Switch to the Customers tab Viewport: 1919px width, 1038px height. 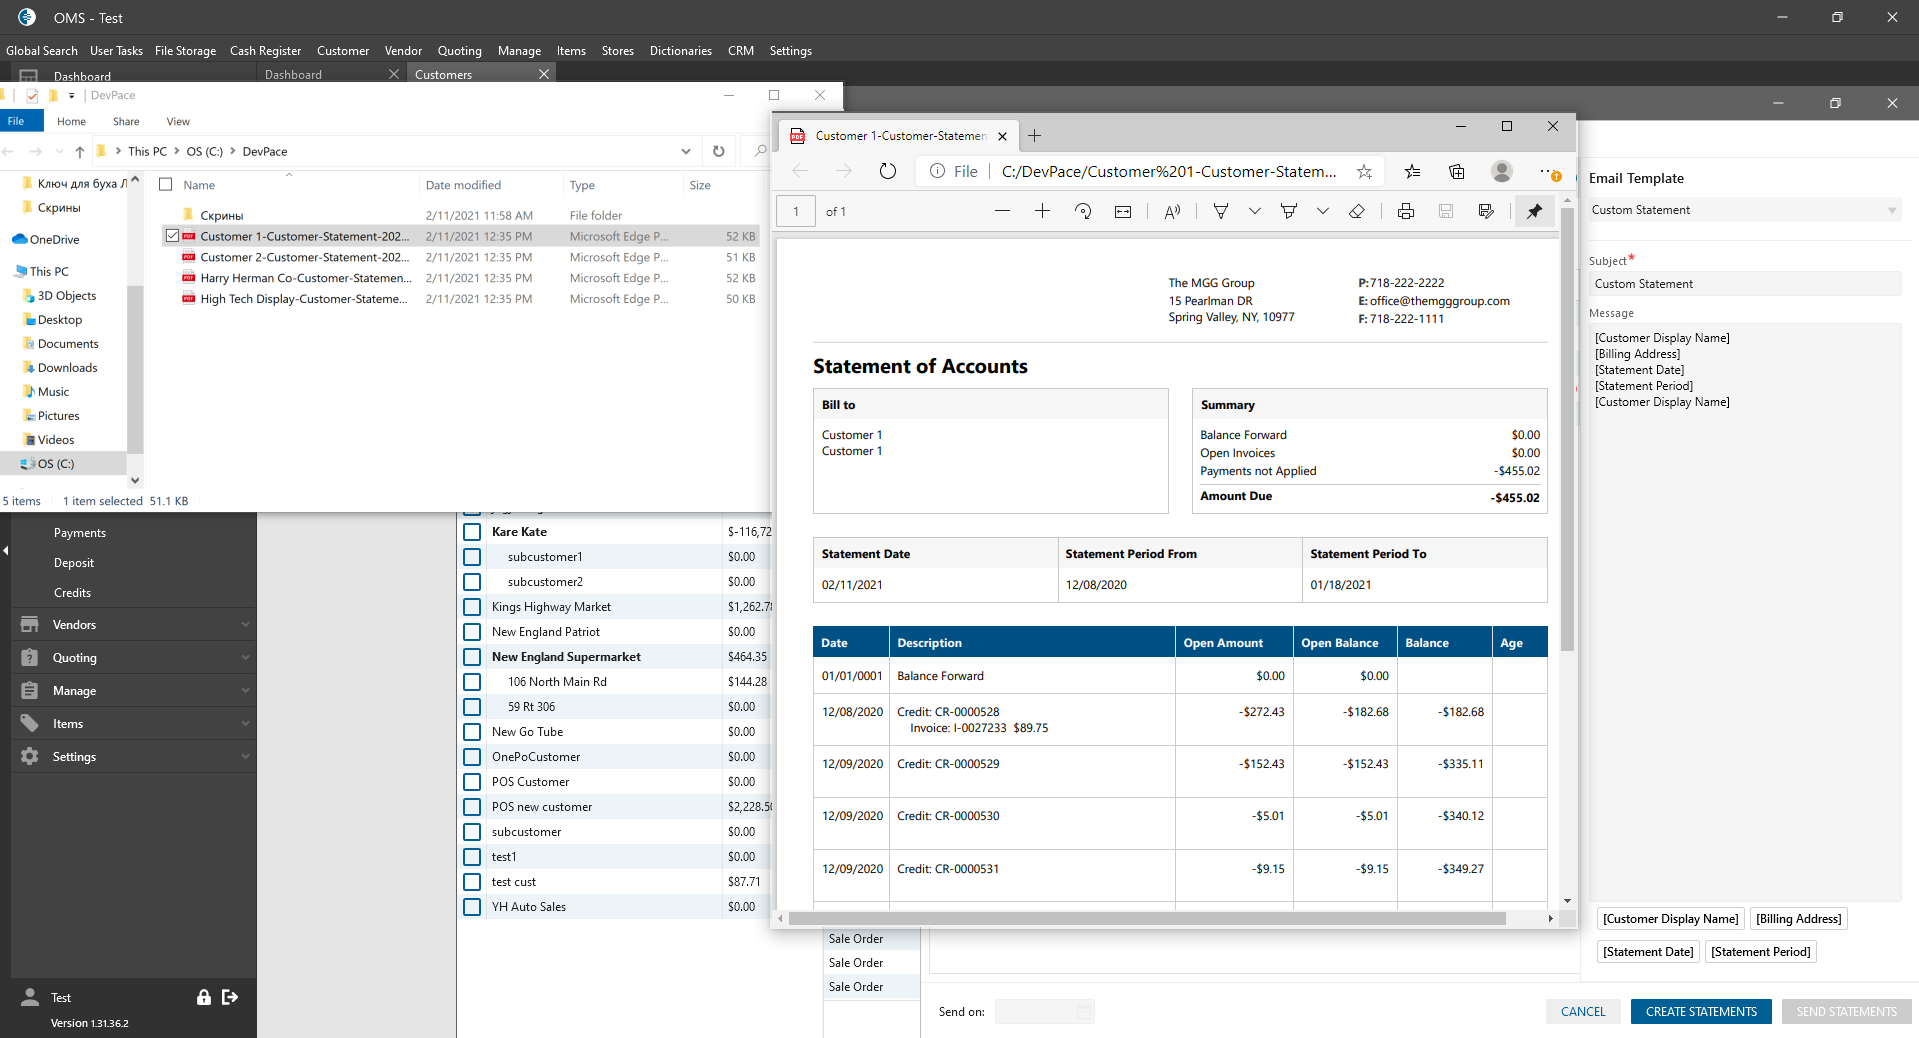pyautogui.click(x=444, y=75)
